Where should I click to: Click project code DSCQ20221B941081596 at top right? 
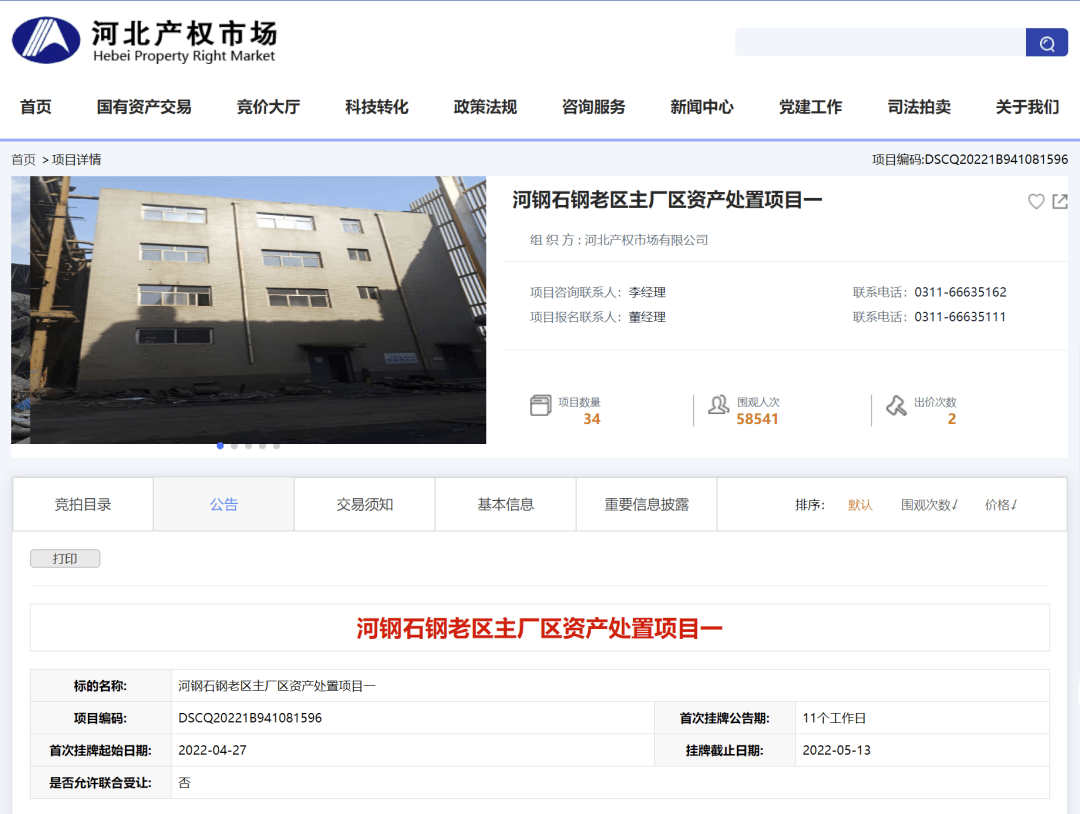click(x=996, y=160)
